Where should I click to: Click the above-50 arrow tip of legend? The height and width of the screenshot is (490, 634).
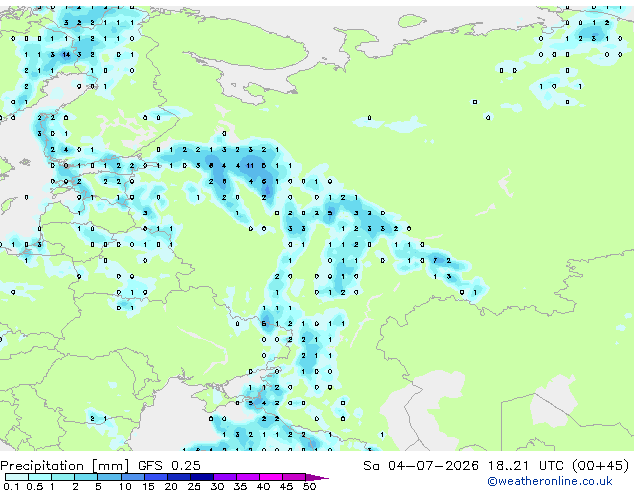[317, 477]
